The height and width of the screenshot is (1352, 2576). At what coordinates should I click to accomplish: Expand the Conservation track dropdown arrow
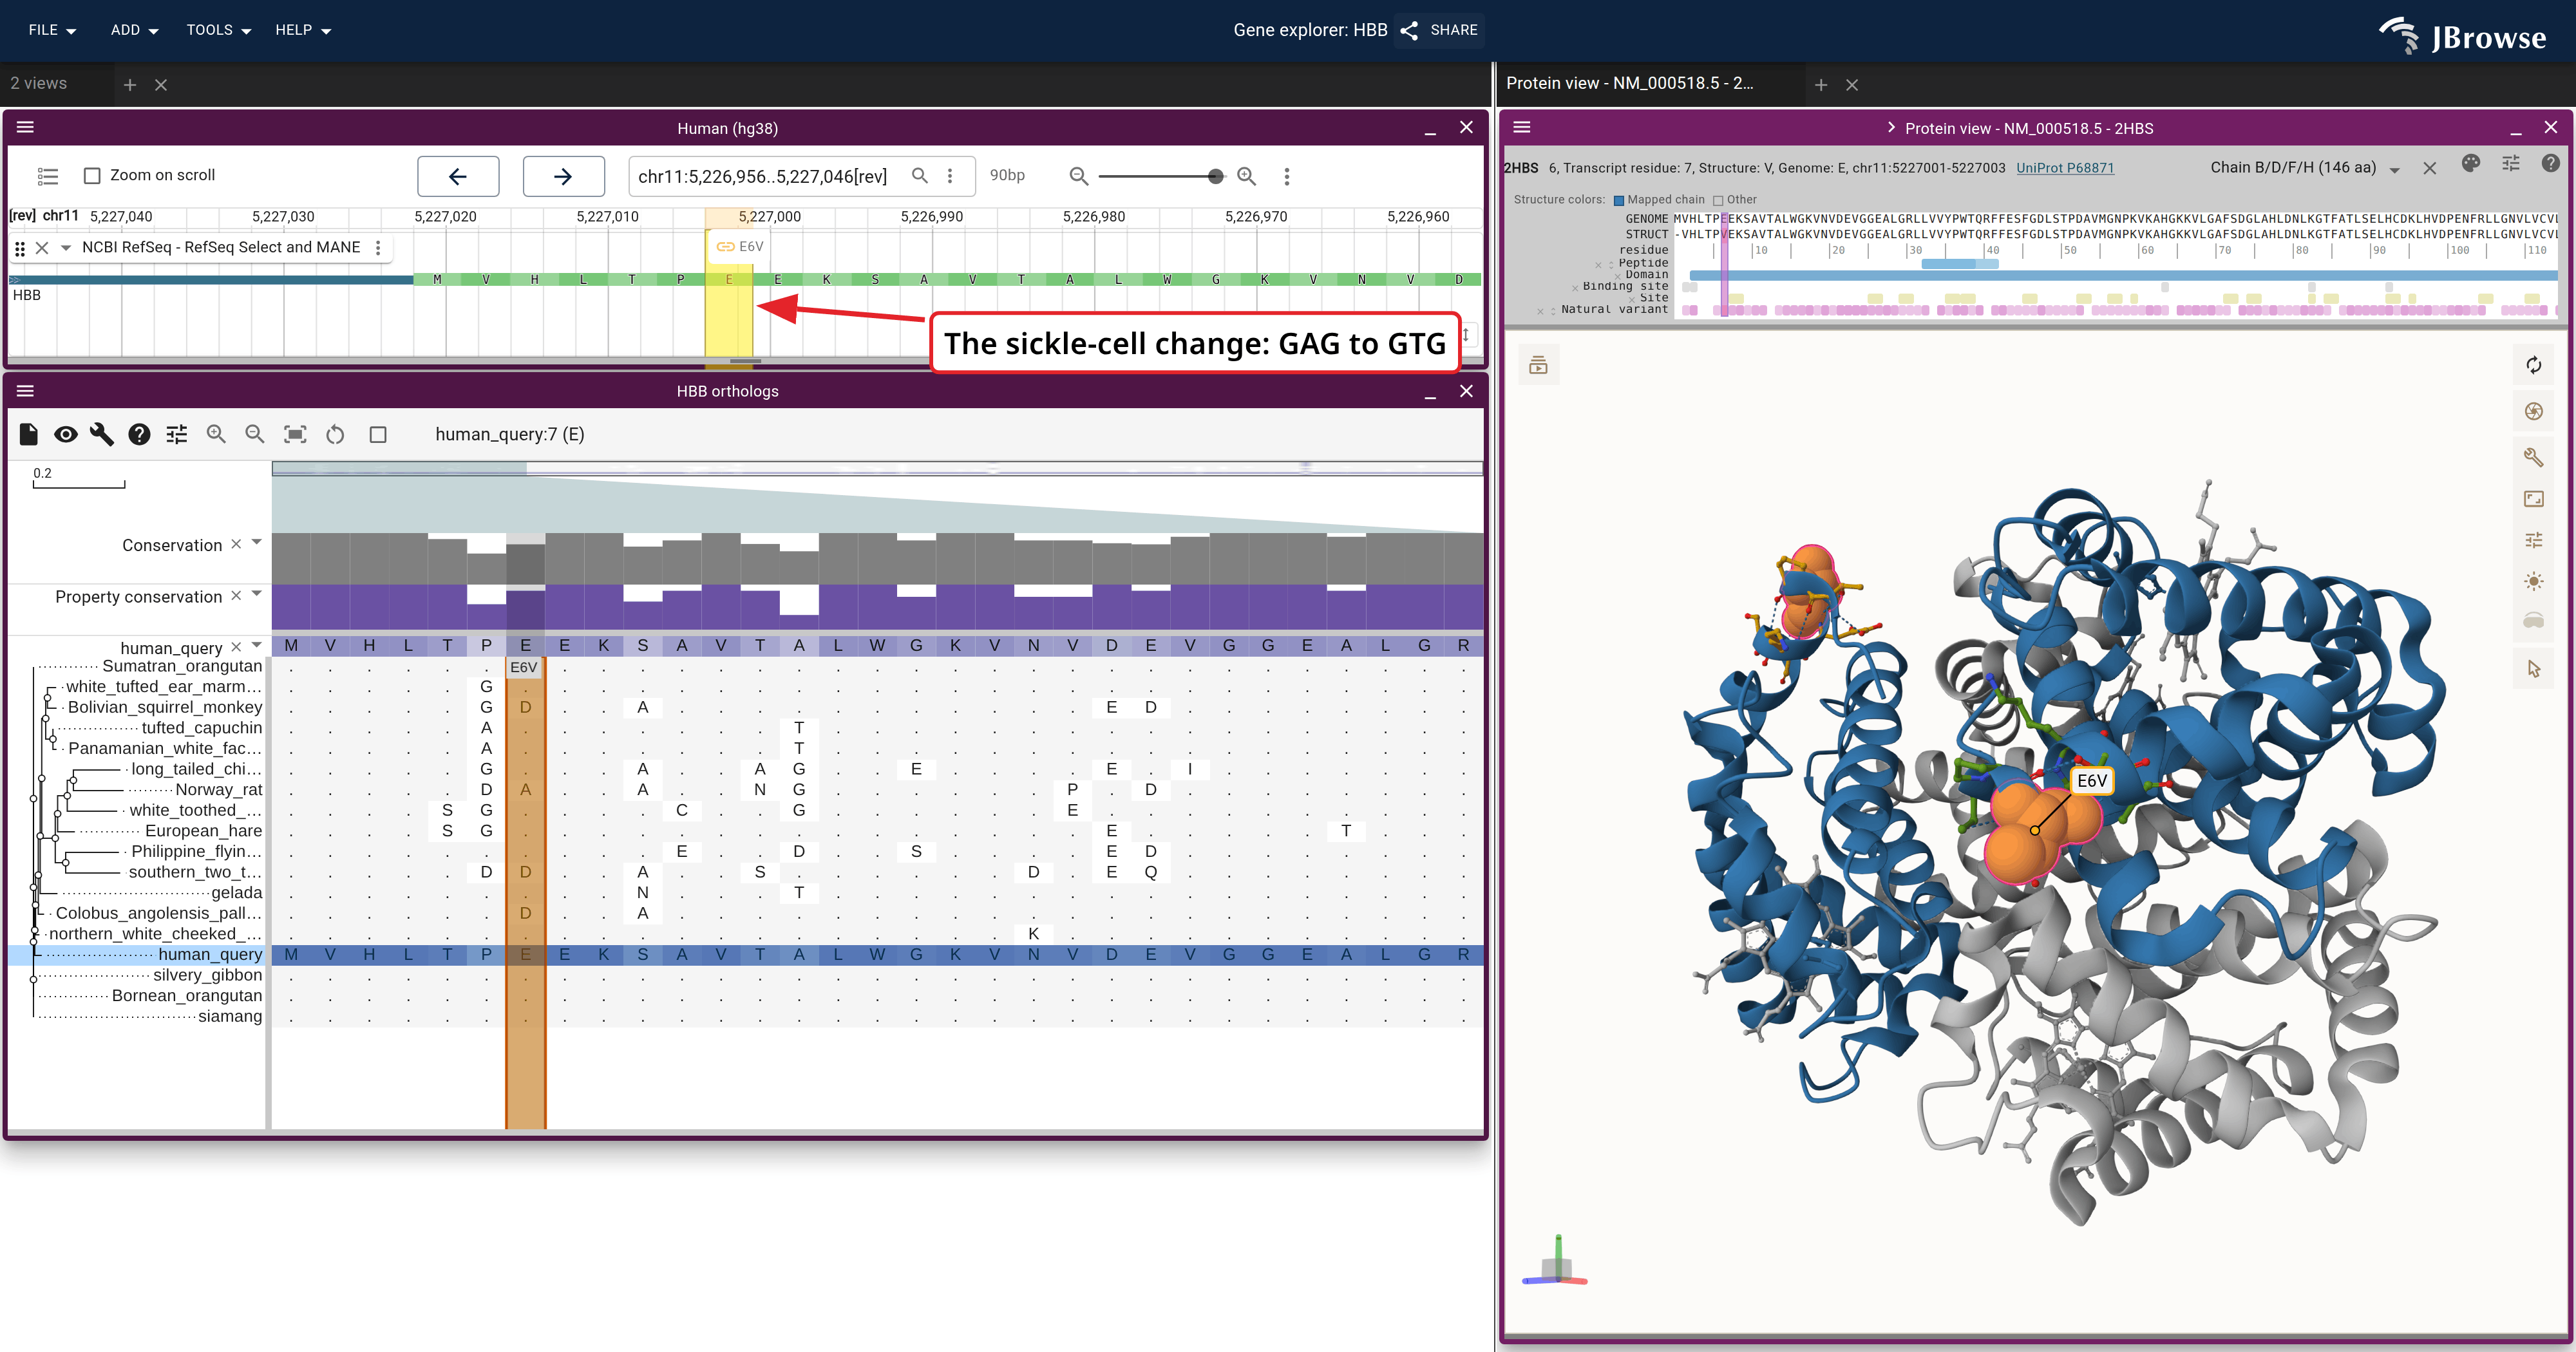coord(257,542)
